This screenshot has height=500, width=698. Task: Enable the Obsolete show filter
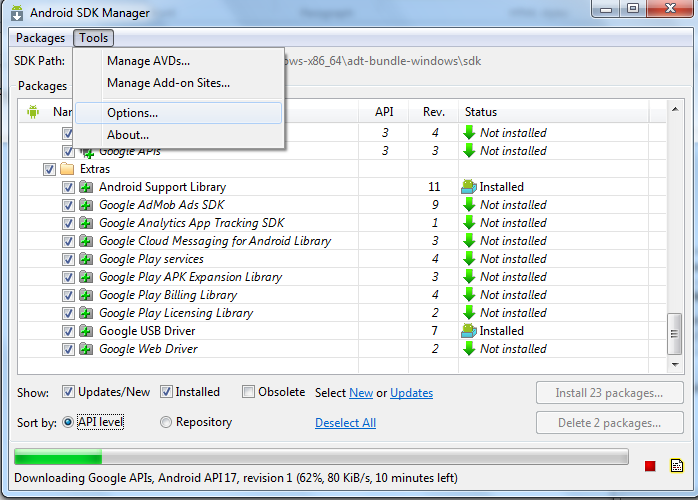(x=248, y=392)
